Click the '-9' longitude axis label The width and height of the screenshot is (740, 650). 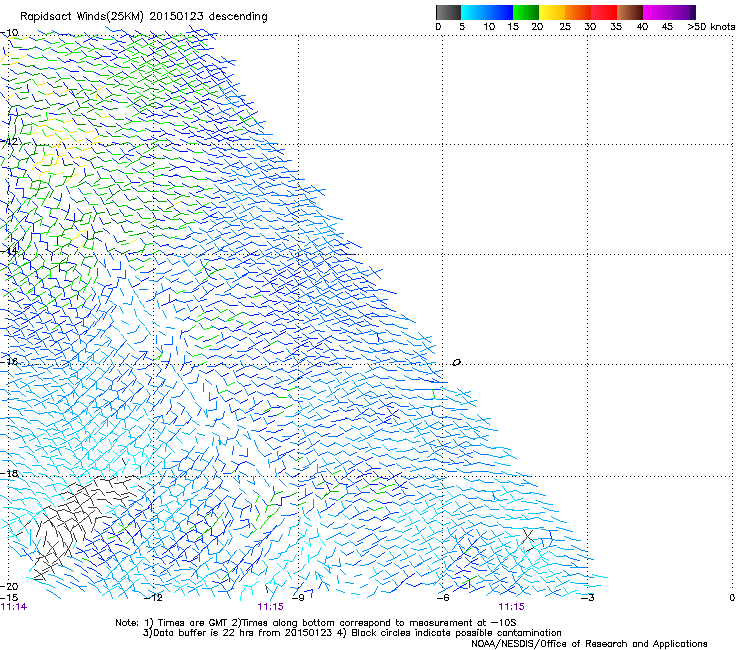click(x=298, y=597)
